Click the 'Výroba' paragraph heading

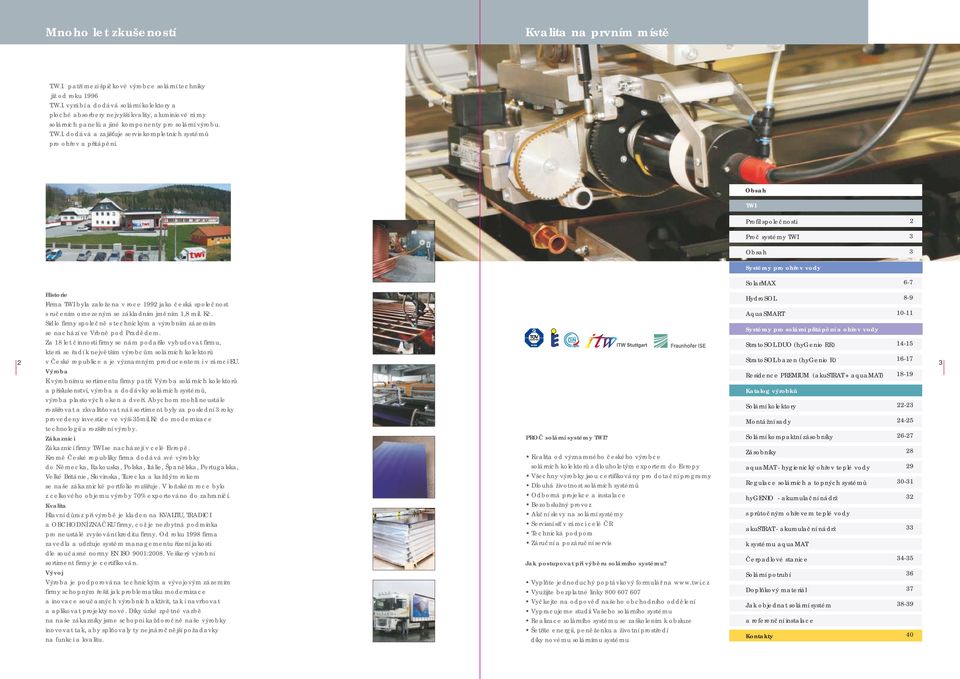pyautogui.click(x=56, y=371)
